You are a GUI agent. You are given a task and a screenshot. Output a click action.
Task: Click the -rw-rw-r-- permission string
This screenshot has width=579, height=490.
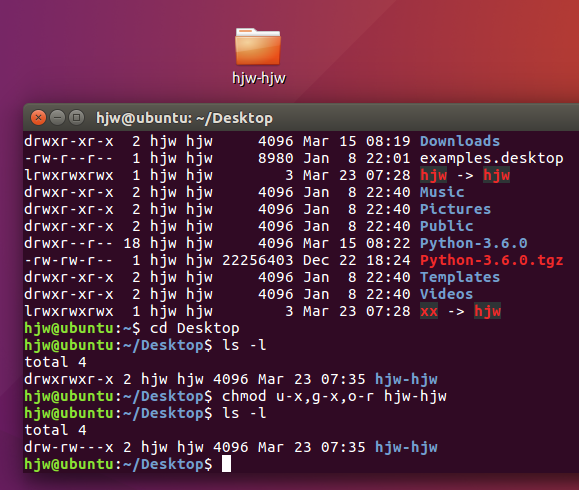[x=69, y=260]
